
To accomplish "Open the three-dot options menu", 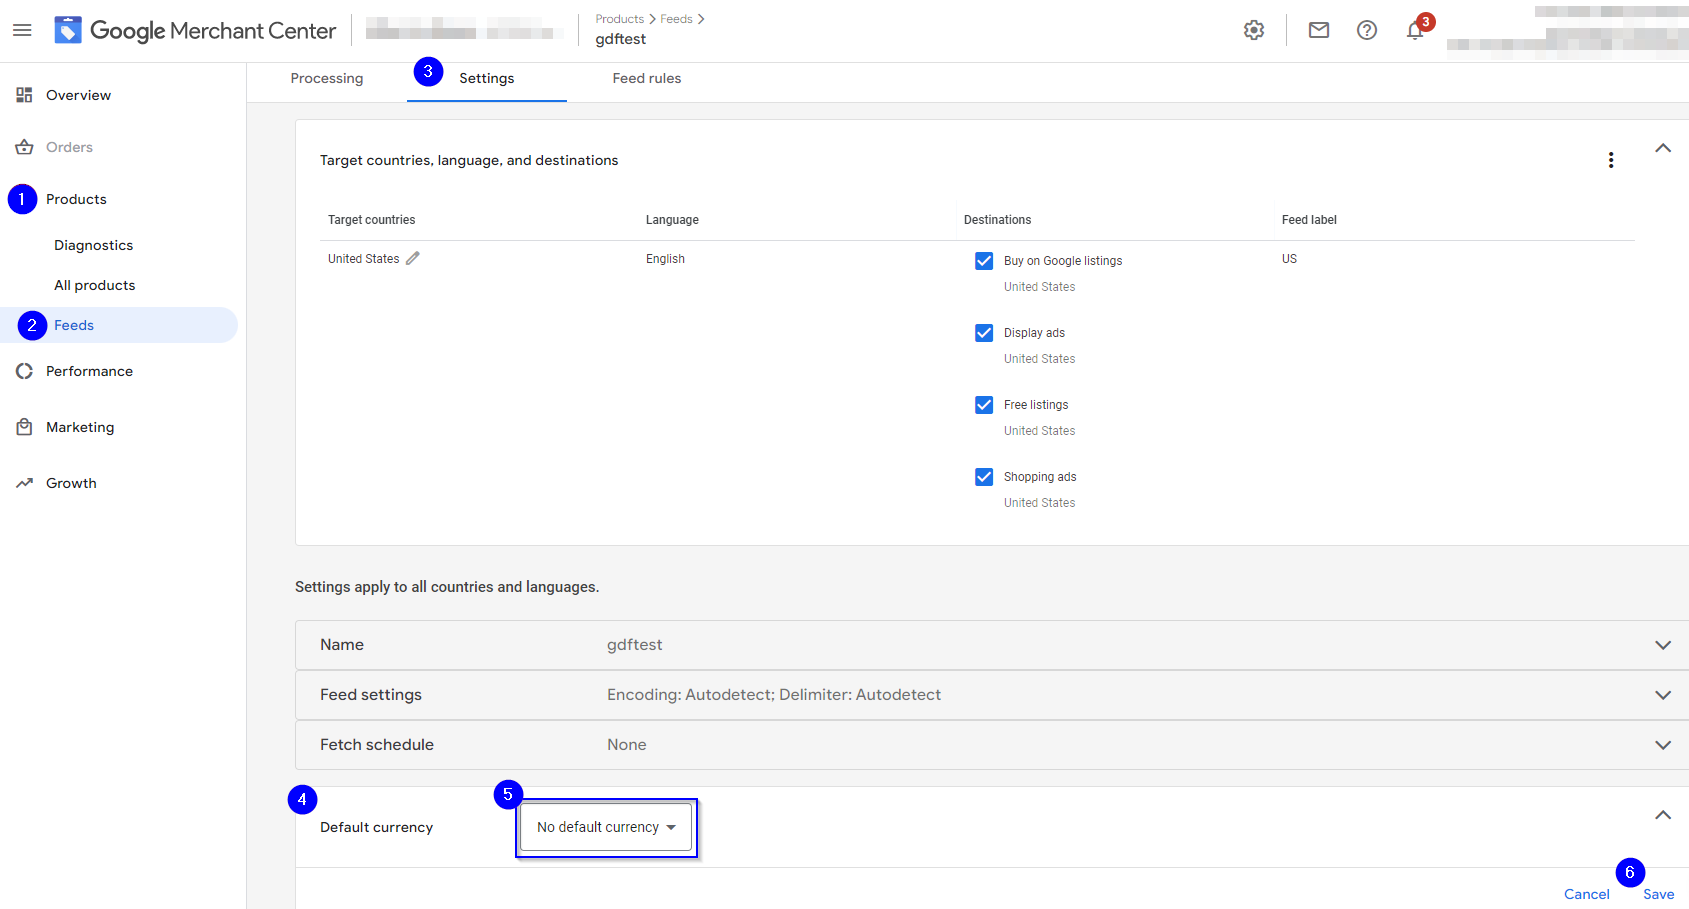I will point(1611,160).
